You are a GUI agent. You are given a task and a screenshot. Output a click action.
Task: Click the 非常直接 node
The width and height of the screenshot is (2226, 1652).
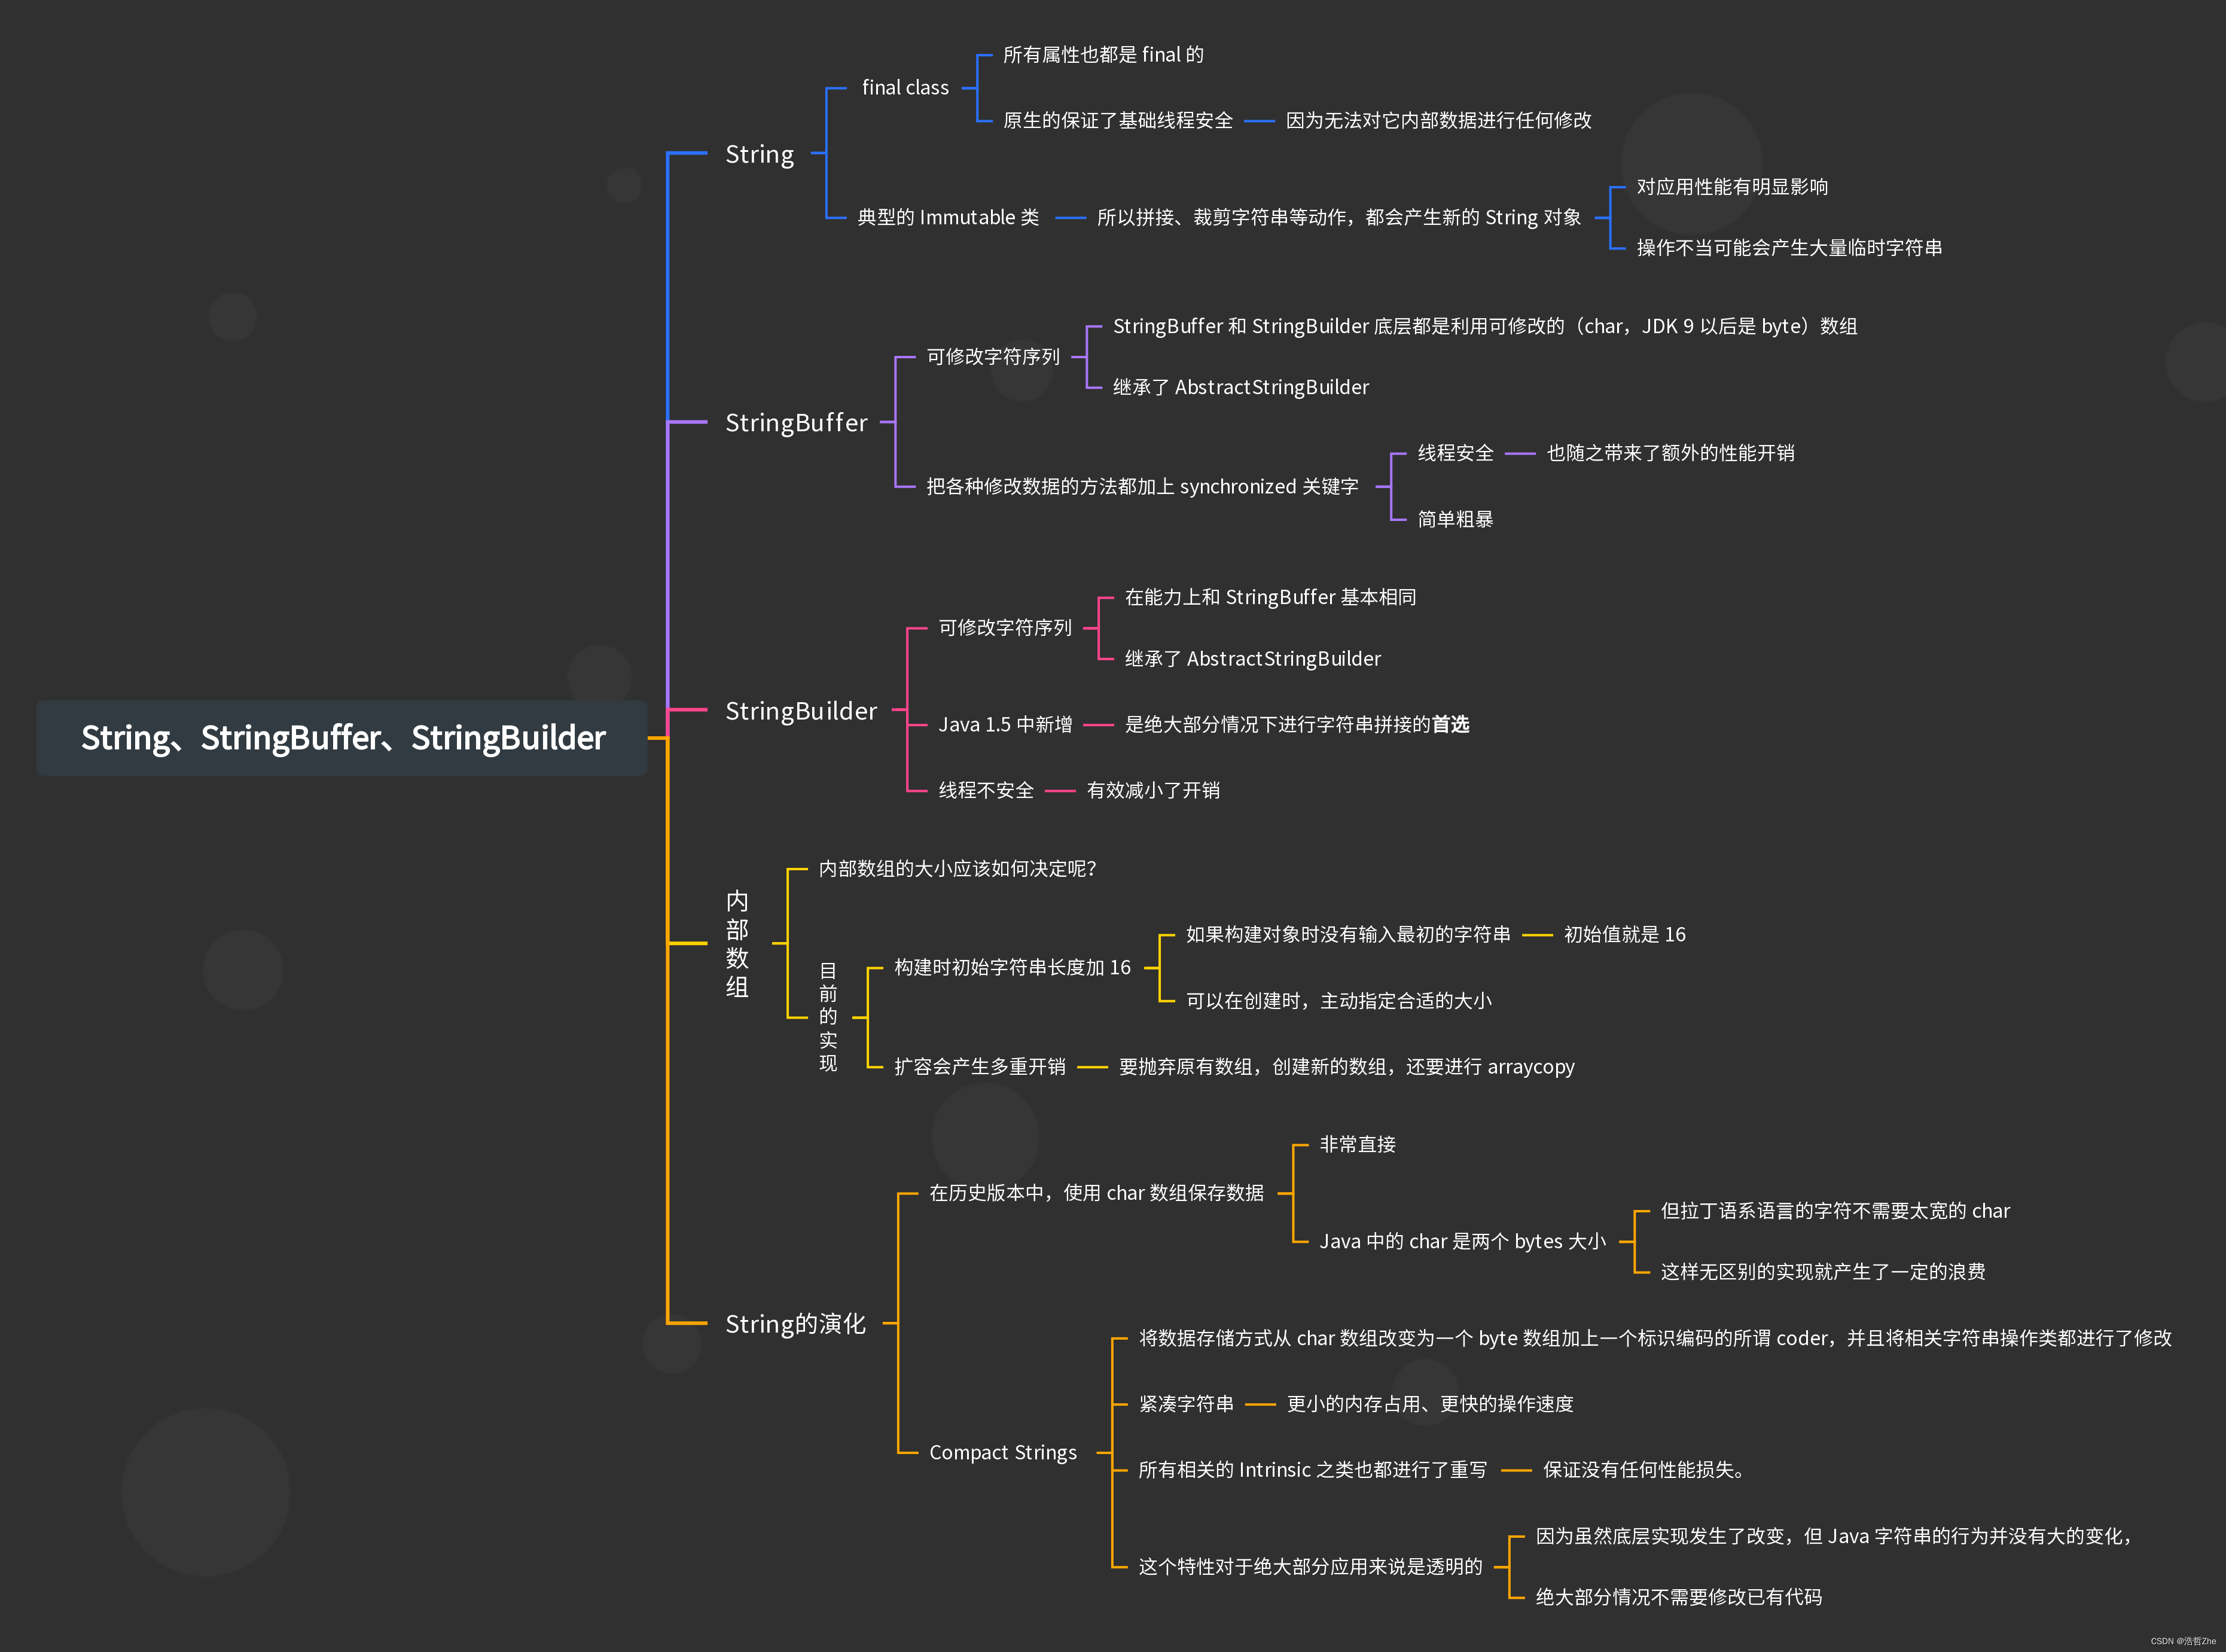(1357, 1144)
